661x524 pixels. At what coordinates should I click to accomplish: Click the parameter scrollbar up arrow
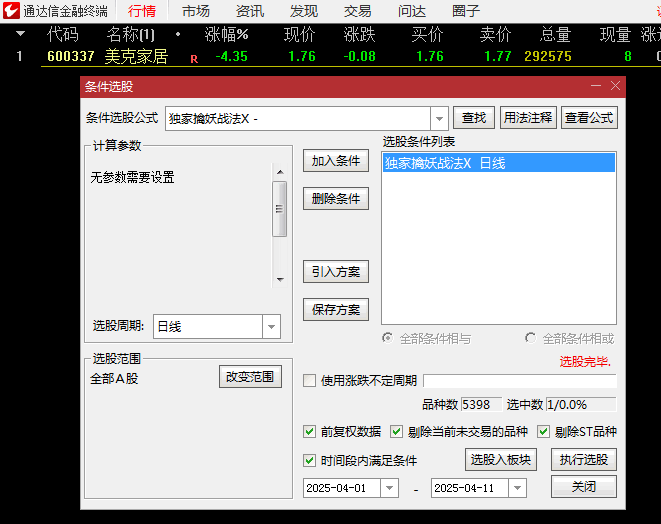pos(280,172)
